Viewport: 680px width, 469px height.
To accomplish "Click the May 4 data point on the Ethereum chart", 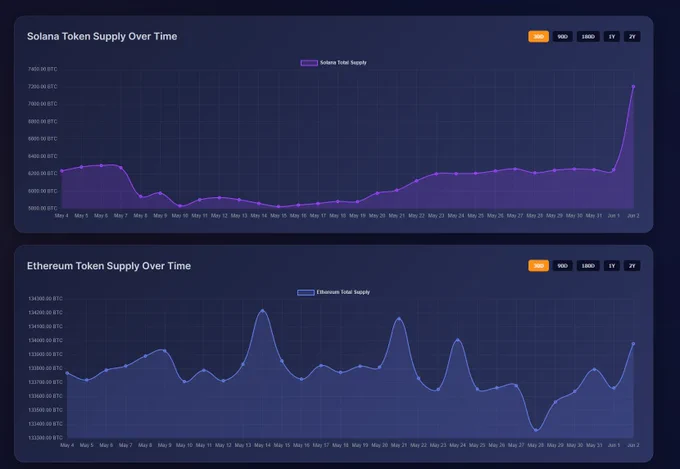I will coord(67,373).
